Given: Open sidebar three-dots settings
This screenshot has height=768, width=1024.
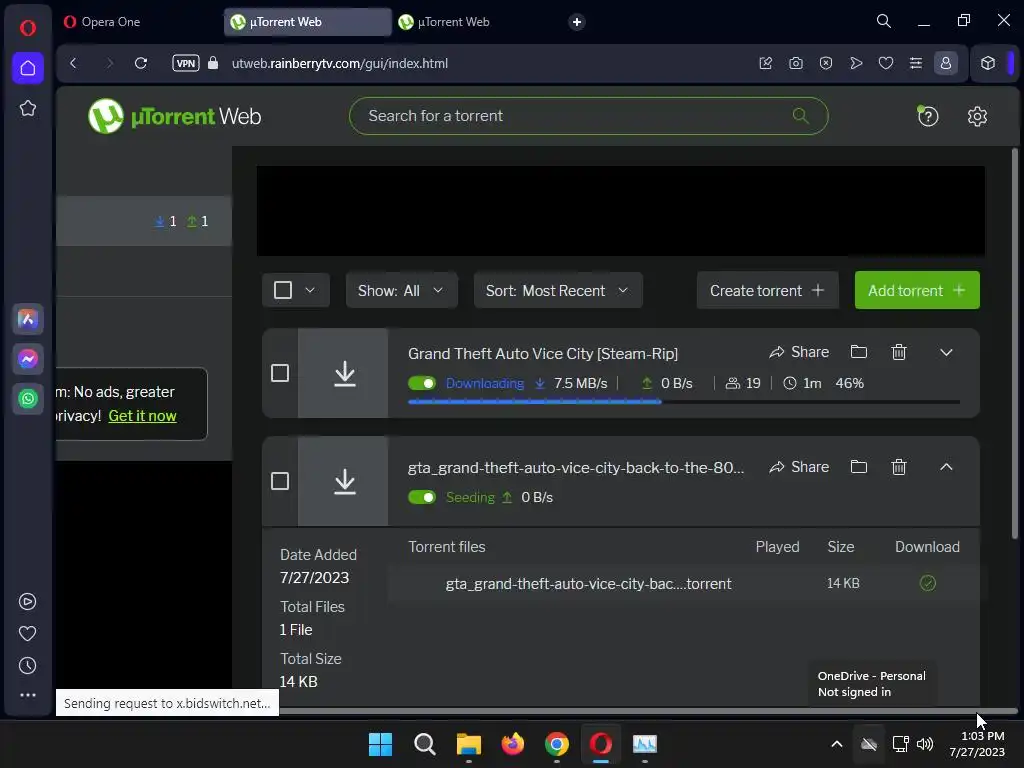Looking at the screenshot, I should [27, 696].
